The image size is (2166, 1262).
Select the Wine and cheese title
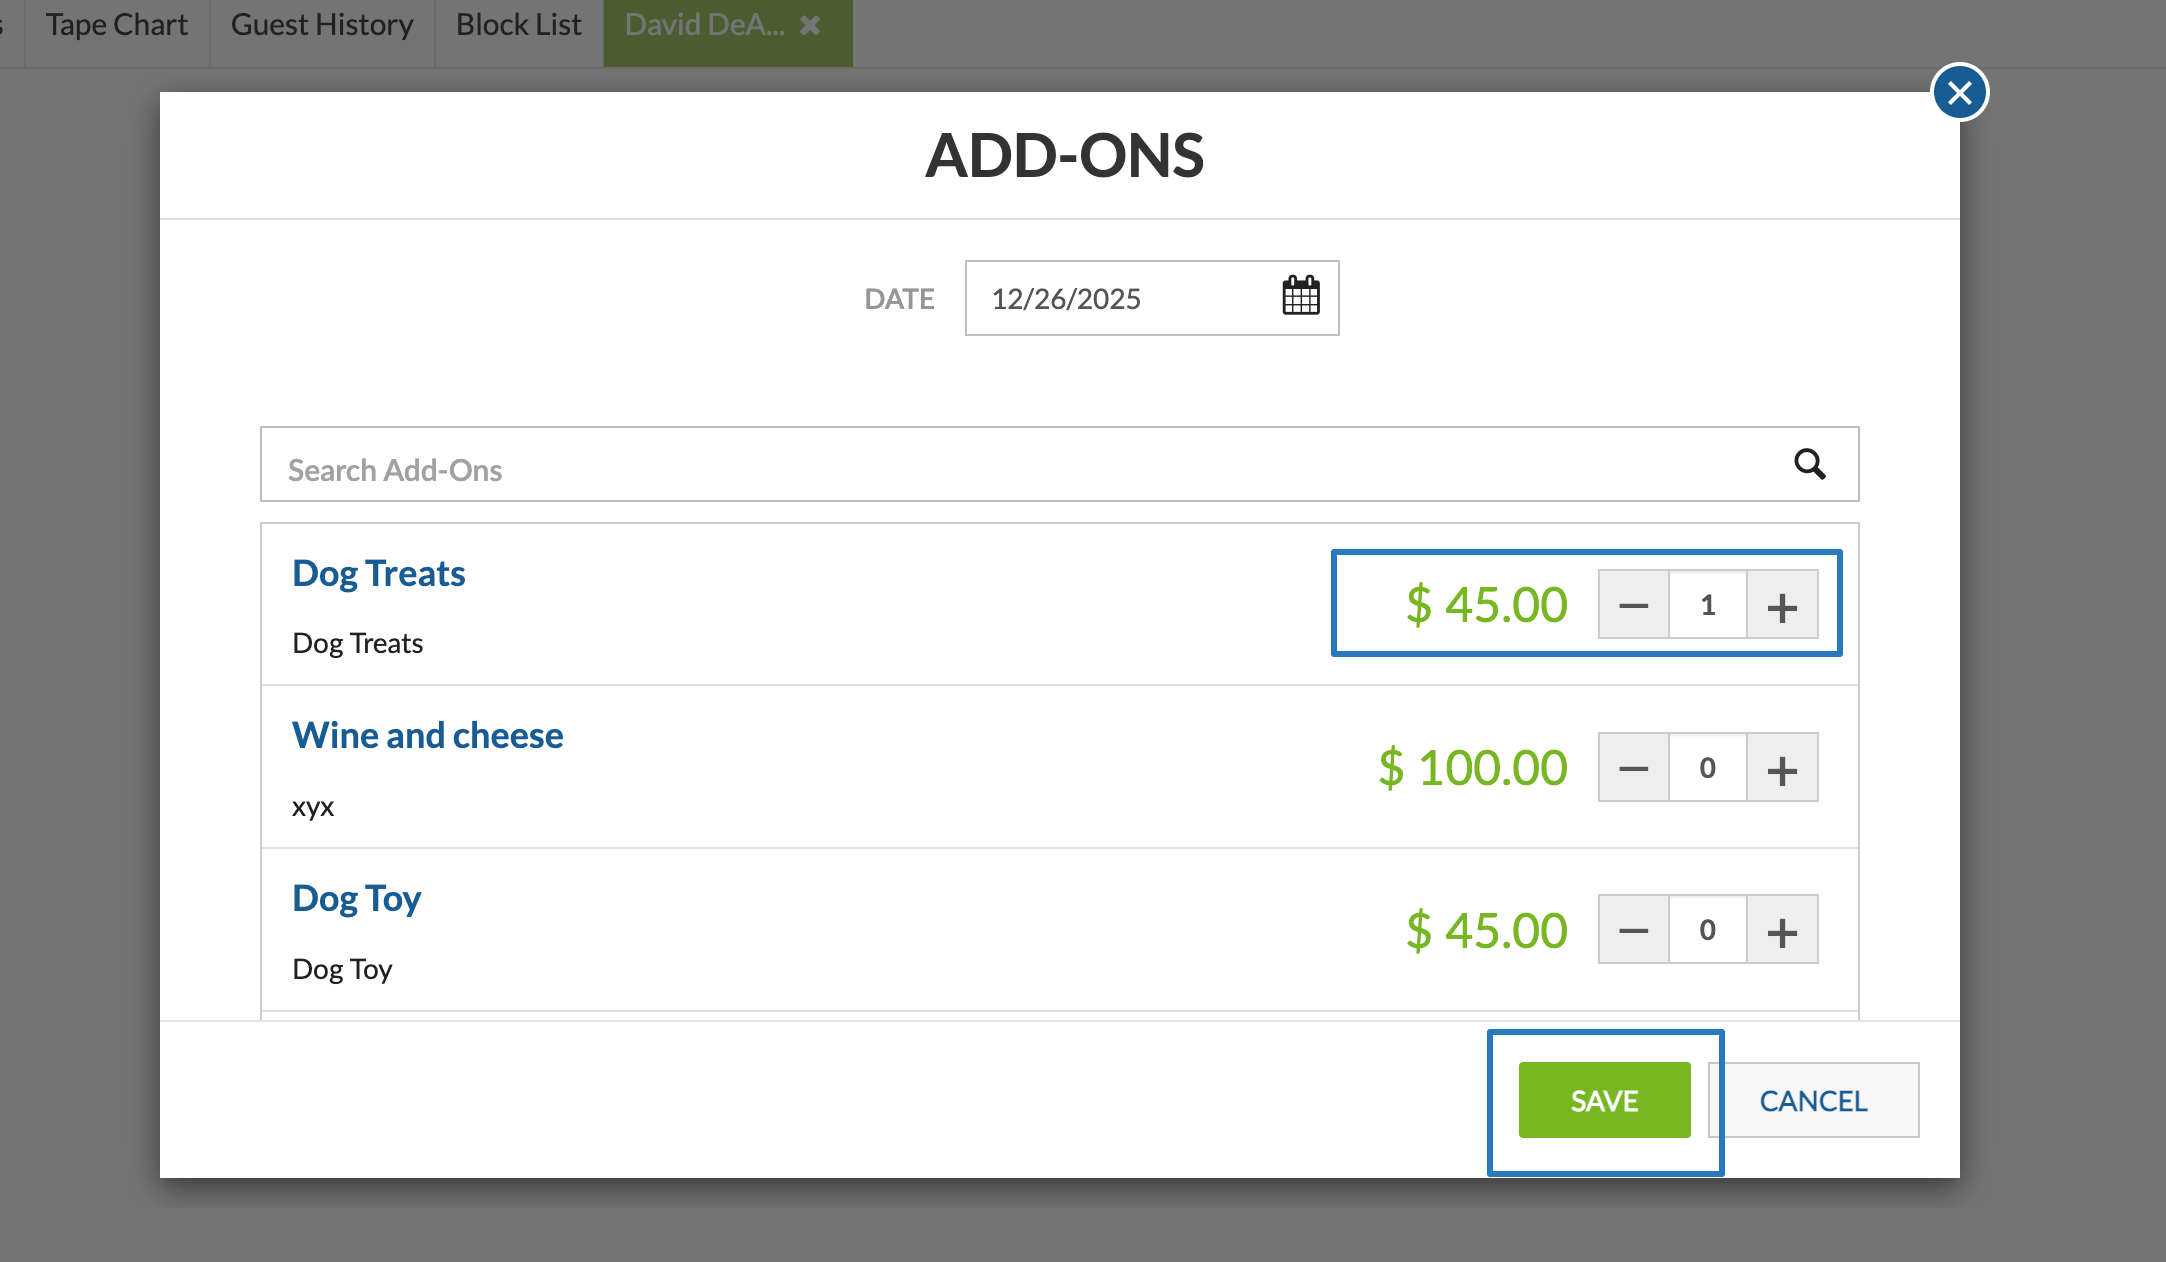427,736
